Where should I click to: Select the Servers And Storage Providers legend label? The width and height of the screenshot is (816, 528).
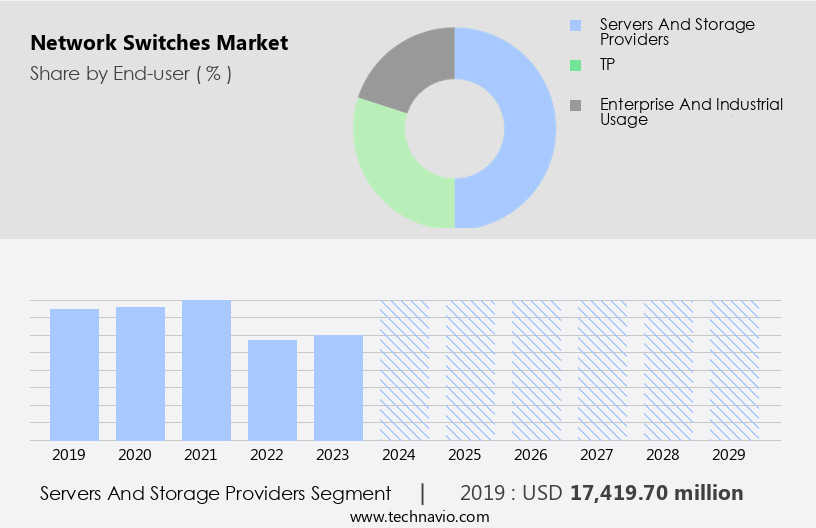tap(677, 32)
